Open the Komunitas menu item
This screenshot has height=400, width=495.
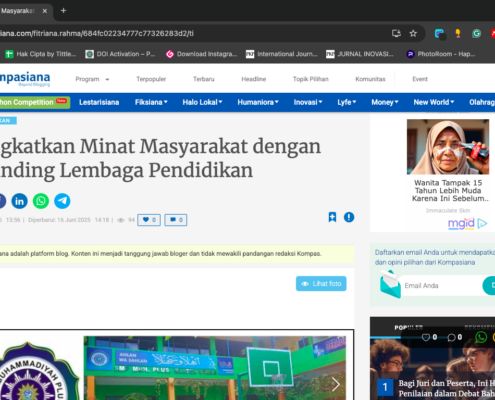tap(370, 79)
